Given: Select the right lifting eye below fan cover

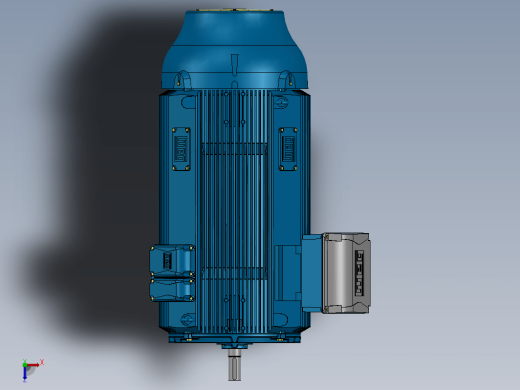Looking at the screenshot, I should point(286,81).
